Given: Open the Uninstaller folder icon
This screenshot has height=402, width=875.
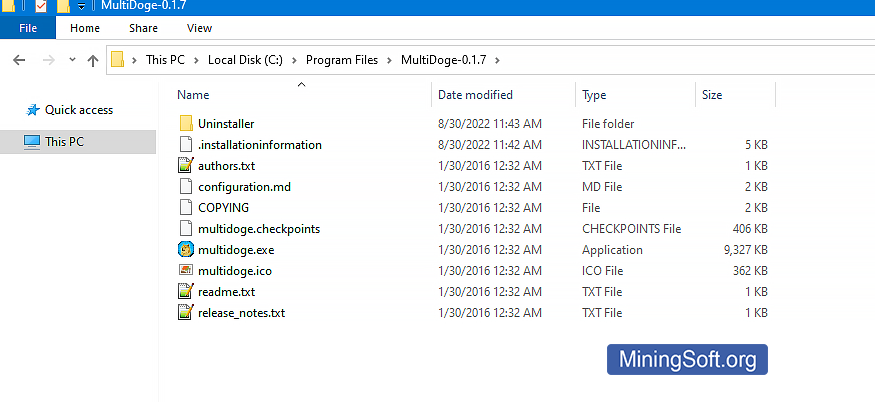Looking at the screenshot, I should (x=186, y=123).
